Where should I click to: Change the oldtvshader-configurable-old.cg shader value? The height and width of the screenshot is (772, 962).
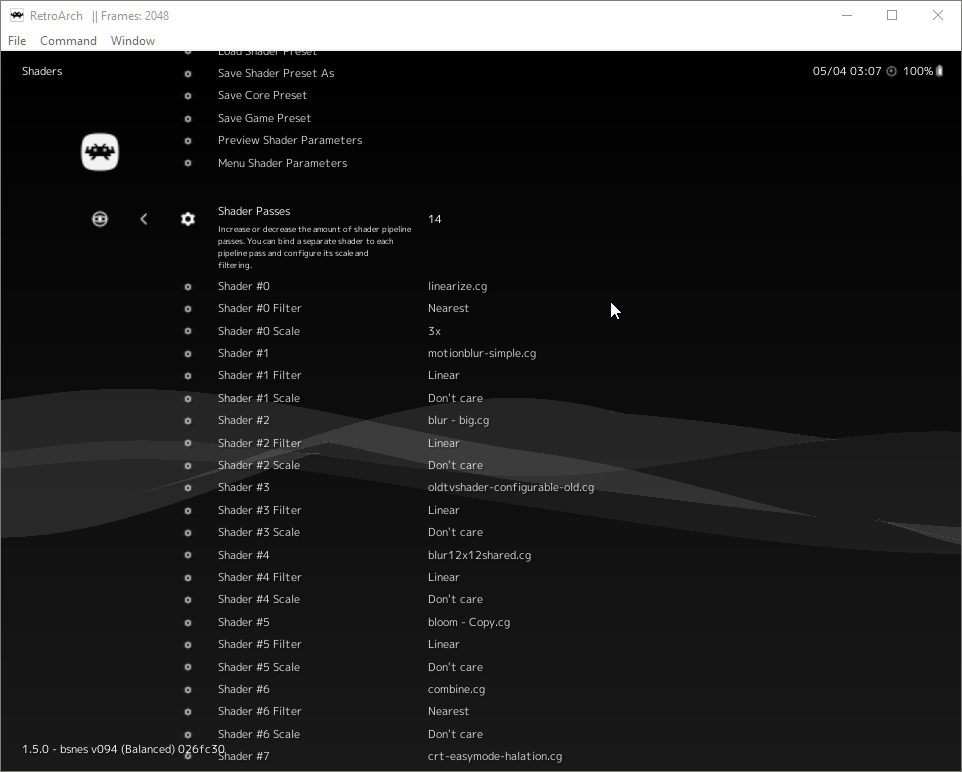pos(511,487)
